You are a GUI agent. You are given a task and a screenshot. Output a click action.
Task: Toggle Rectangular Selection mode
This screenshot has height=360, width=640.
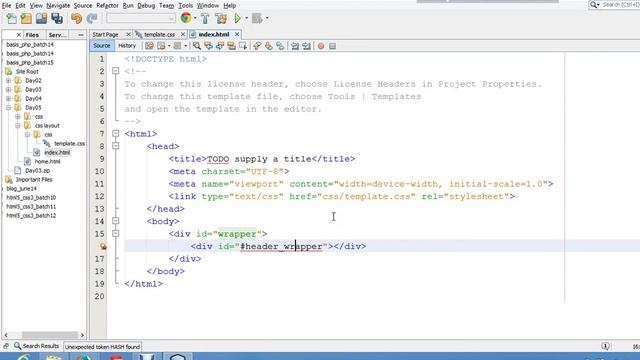[x=243, y=46]
